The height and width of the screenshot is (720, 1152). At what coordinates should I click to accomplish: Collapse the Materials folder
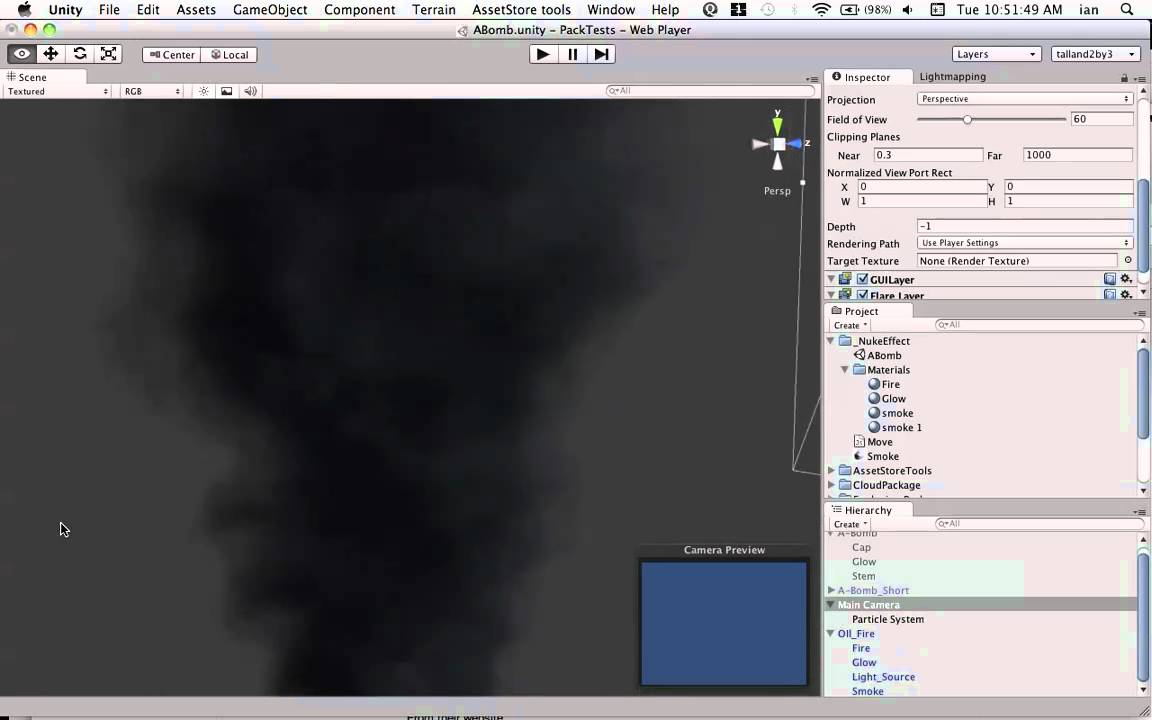(845, 370)
